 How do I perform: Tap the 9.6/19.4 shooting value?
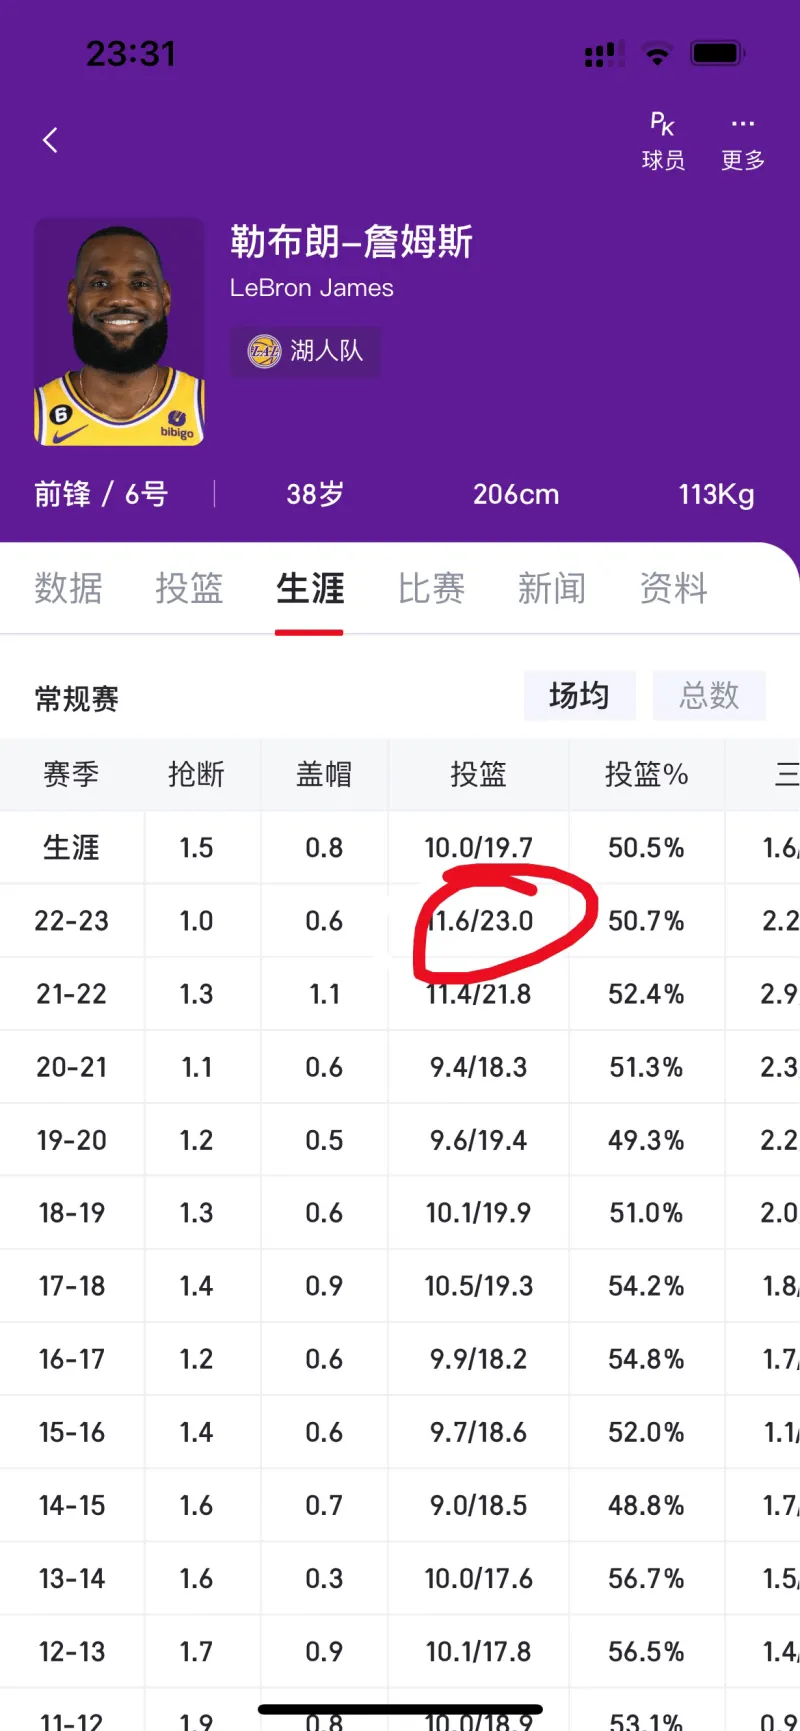tap(478, 1140)
